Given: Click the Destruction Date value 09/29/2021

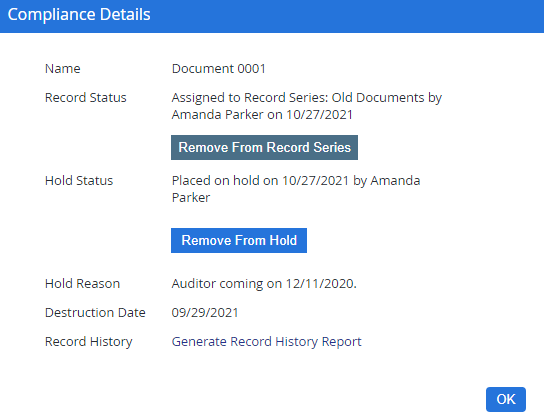Looking at the screenshot, I should click(x=205, y=313).
